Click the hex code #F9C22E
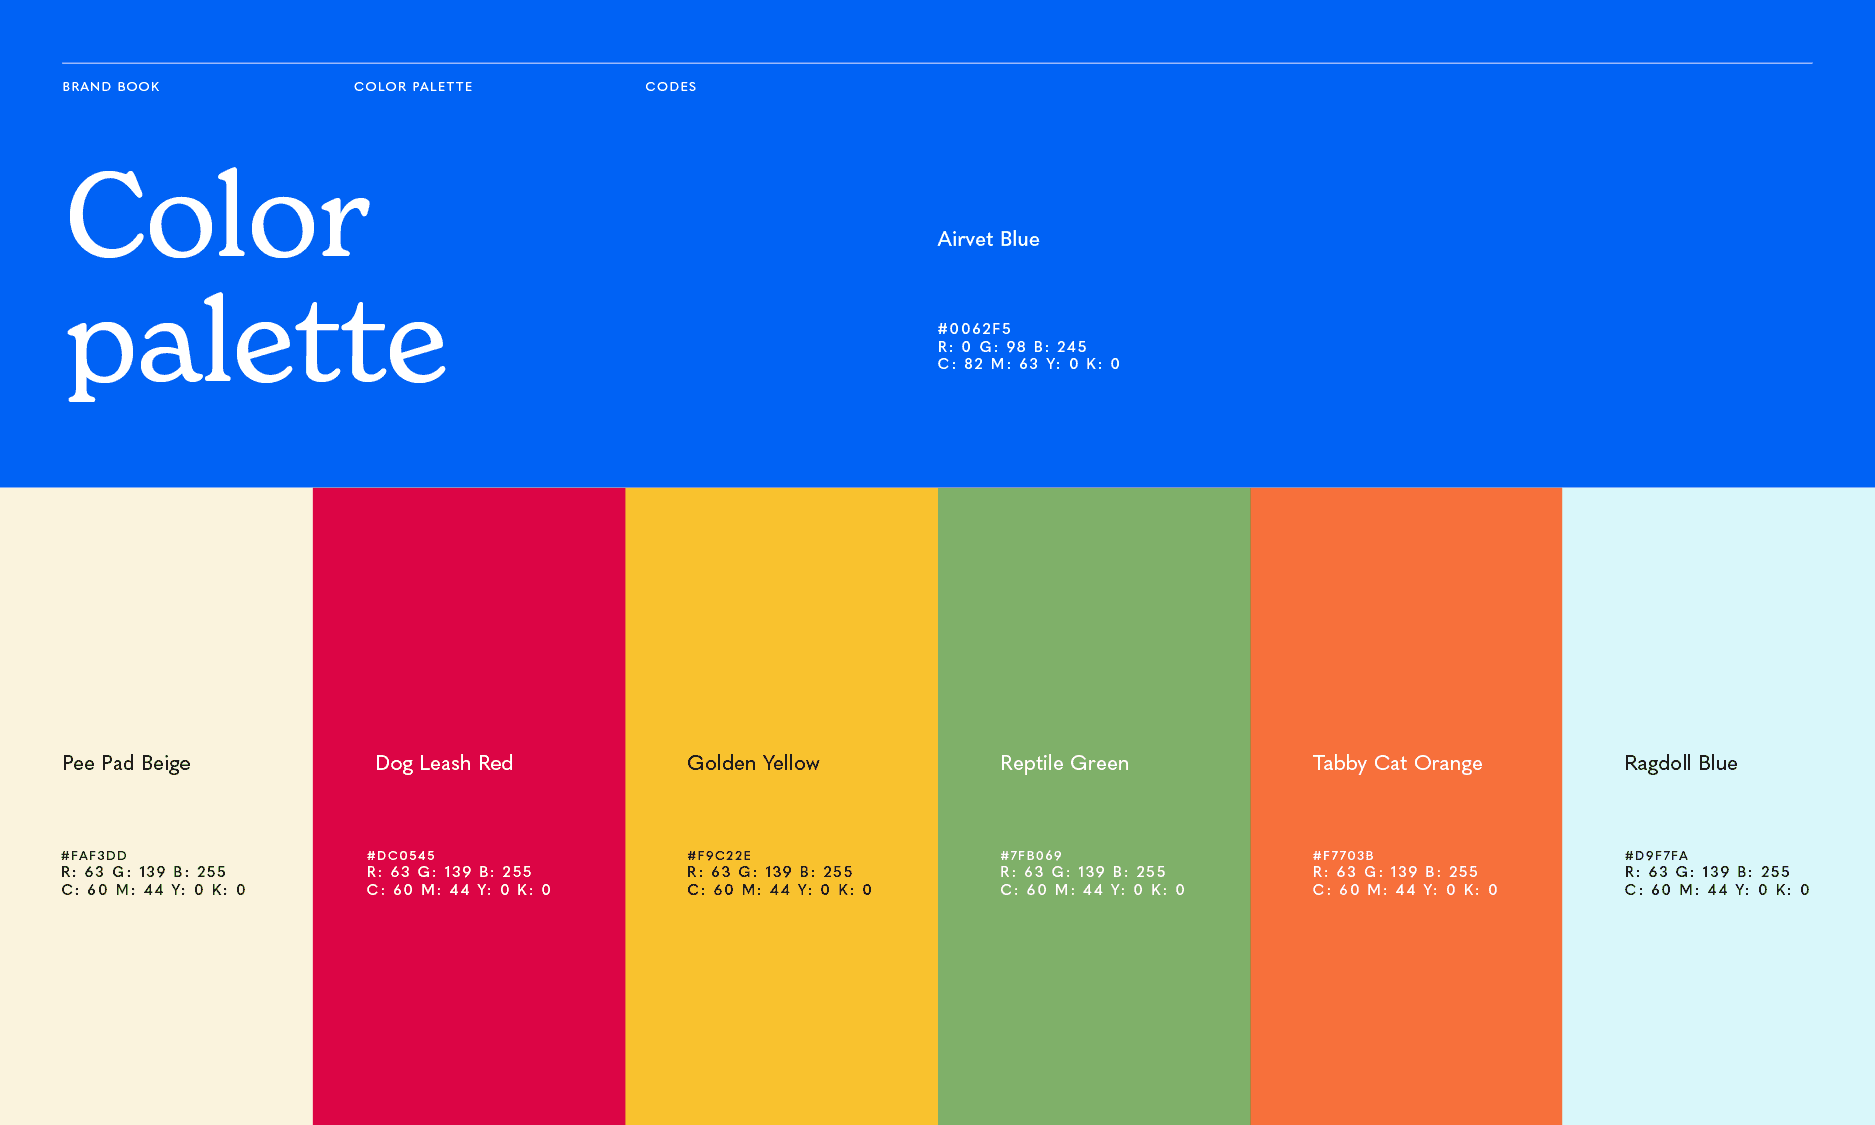 tap(719, 856)
